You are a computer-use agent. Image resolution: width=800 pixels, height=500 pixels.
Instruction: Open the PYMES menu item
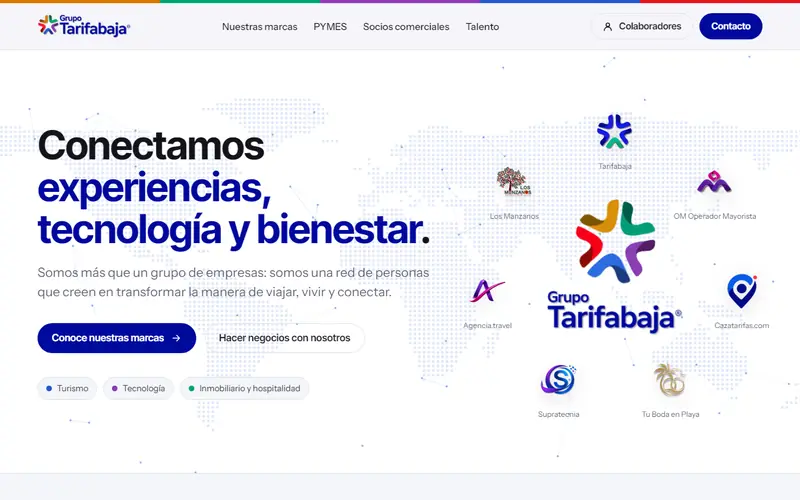pos(330,27)
